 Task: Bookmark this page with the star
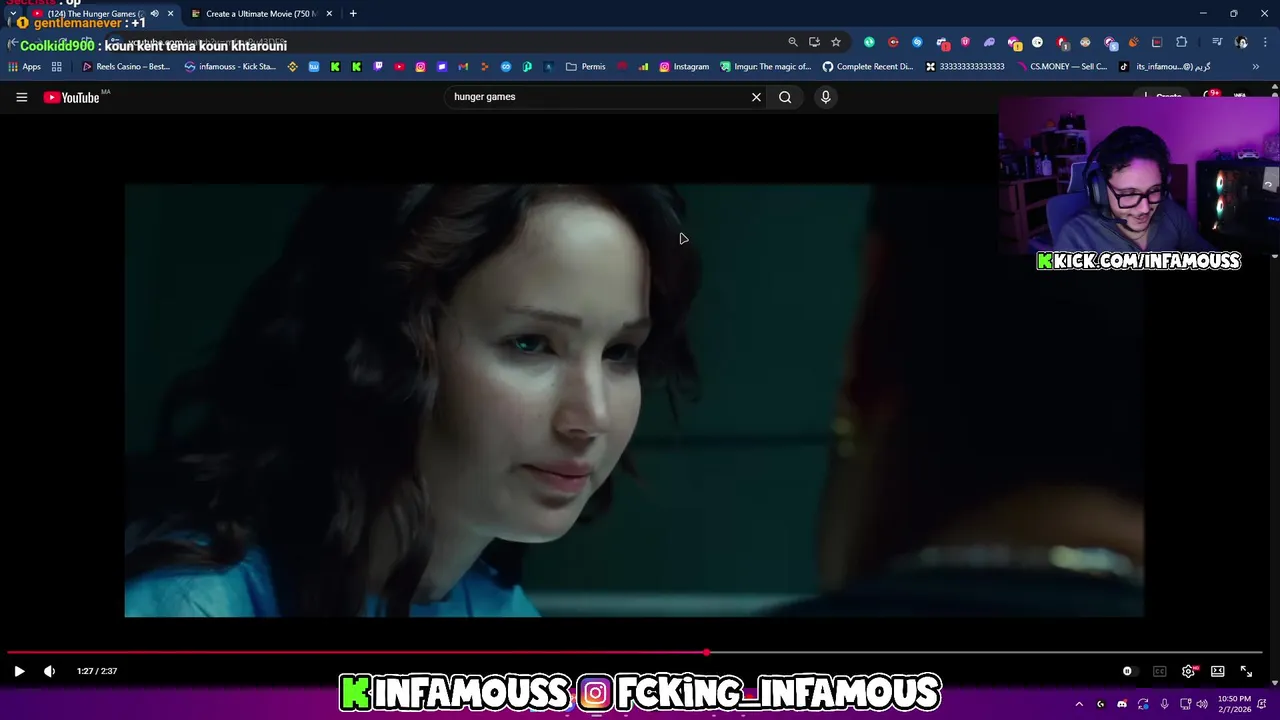pyautogui.click(x=836, y=42)
